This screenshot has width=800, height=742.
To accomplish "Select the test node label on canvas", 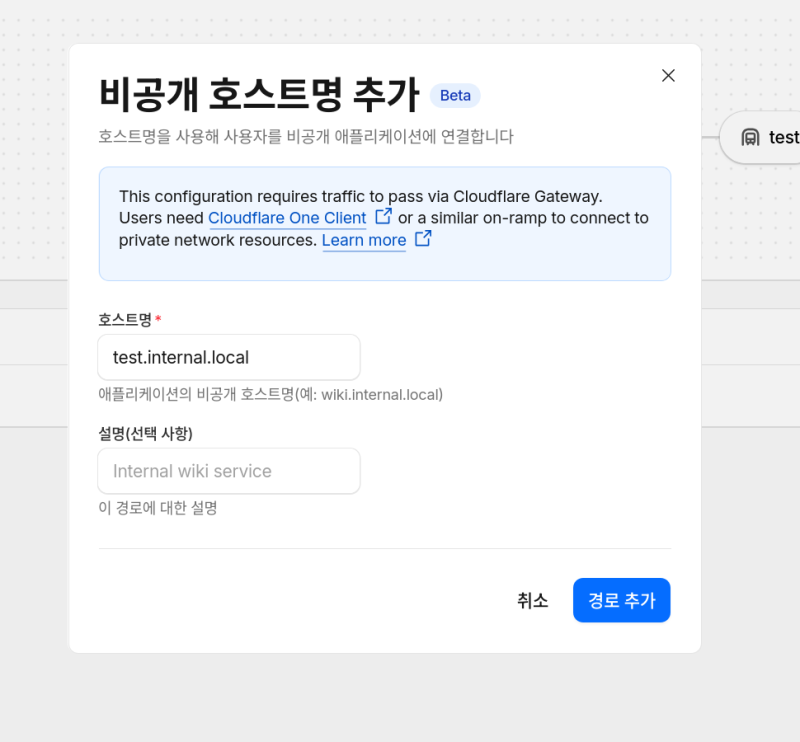I will 784,137.
